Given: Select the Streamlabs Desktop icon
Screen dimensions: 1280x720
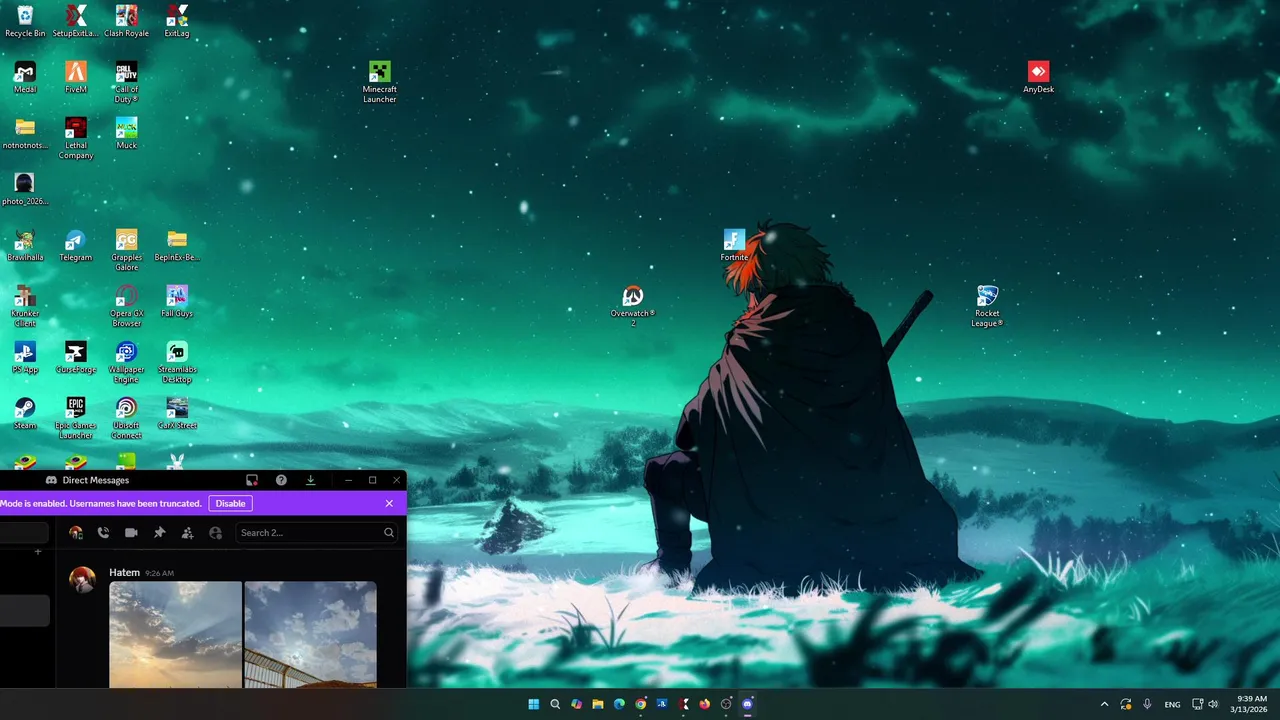Looking at the screenshot, I should pyautogui.click(x=177, y=363).
